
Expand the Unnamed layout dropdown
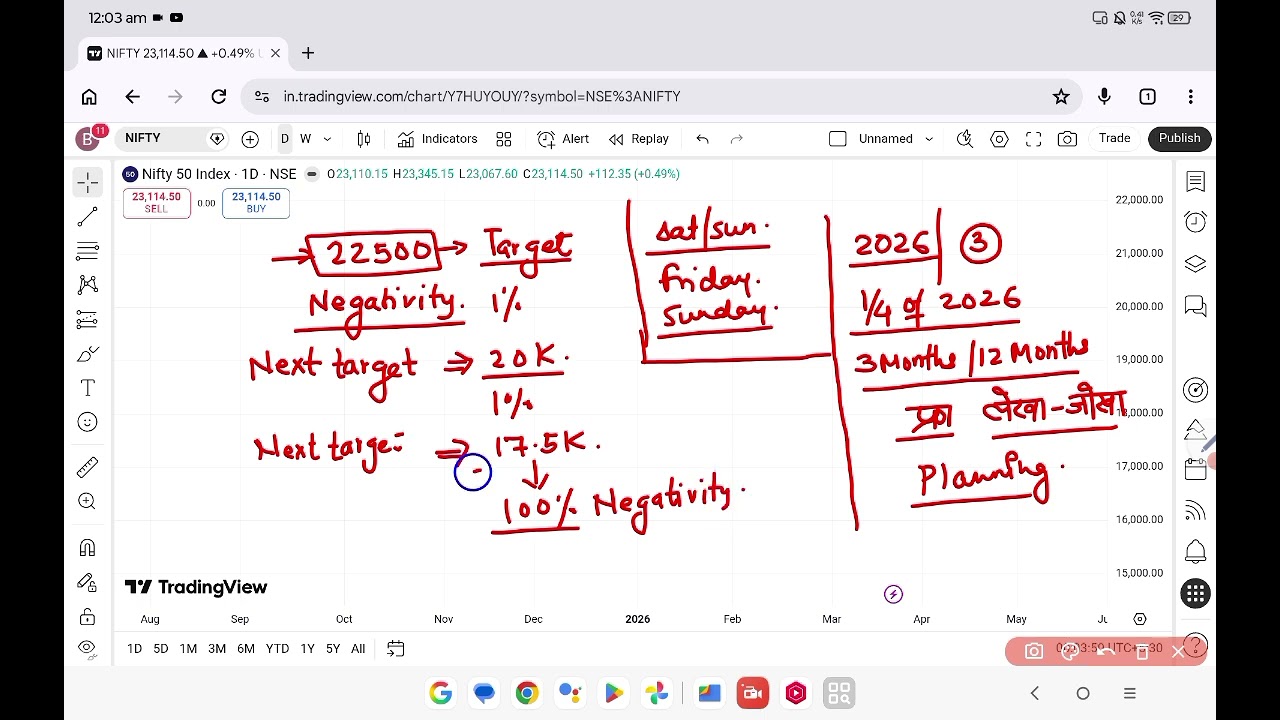click(x=928, y=139)
